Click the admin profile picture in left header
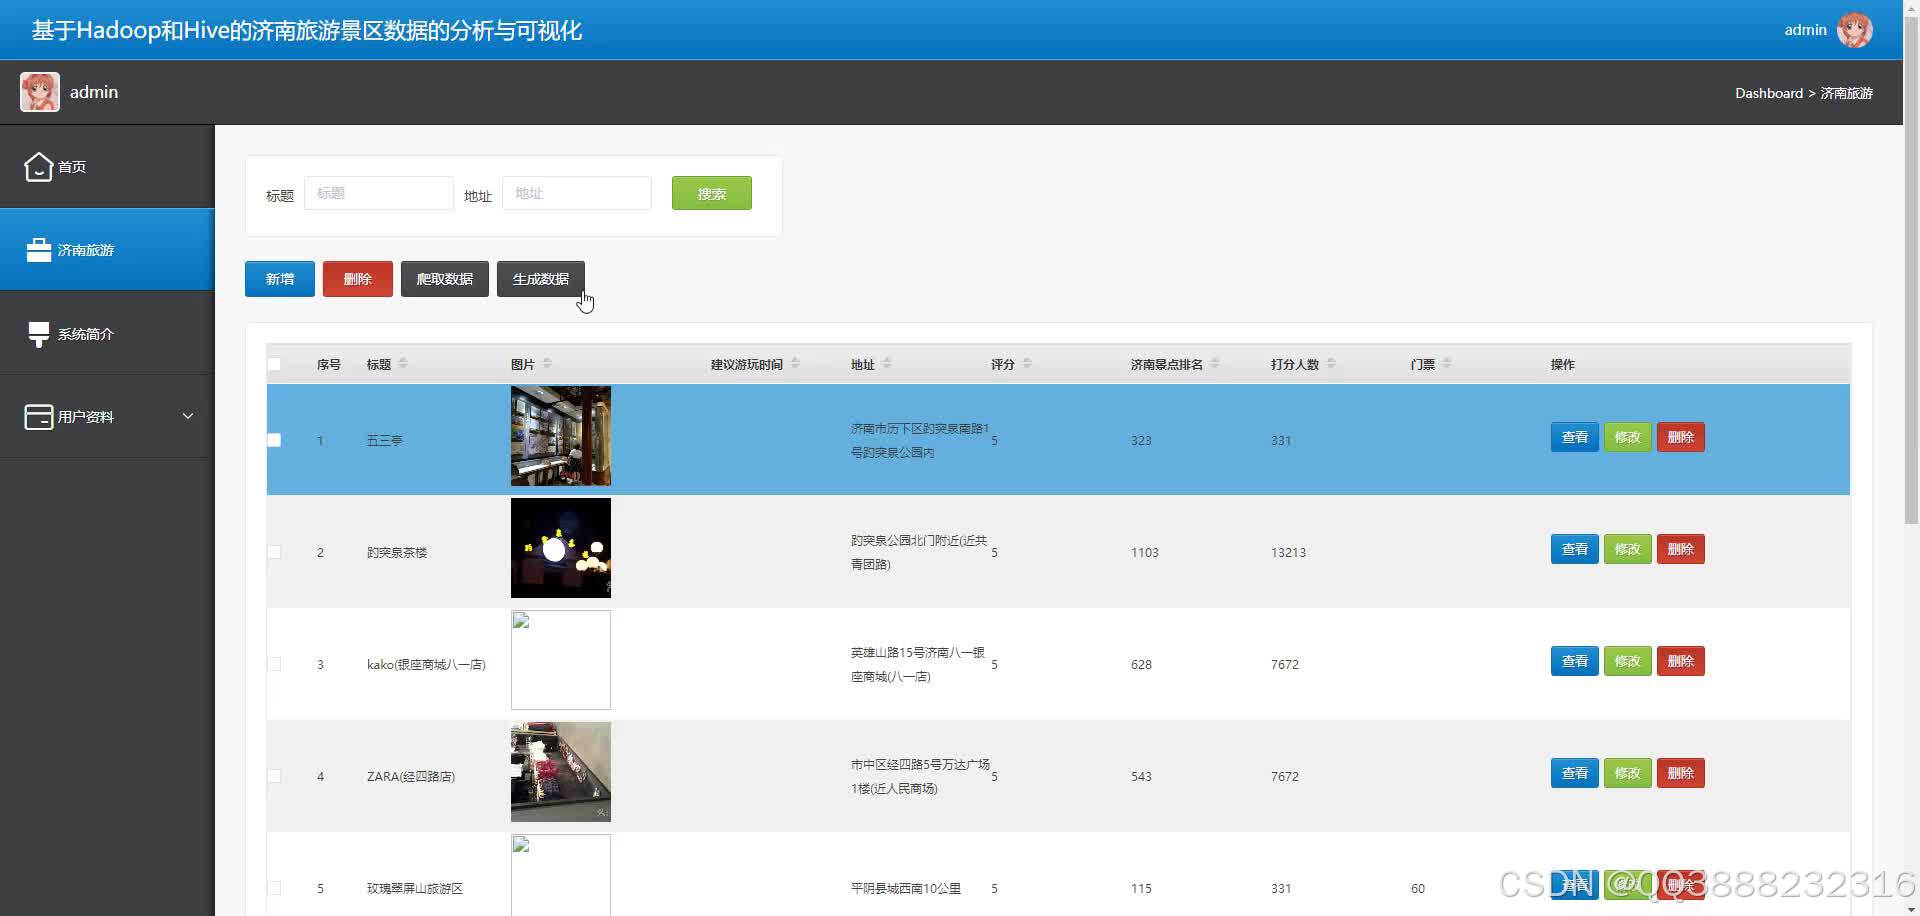The height and width of the screenshot is (916, 1920). [x=39, y=91]
